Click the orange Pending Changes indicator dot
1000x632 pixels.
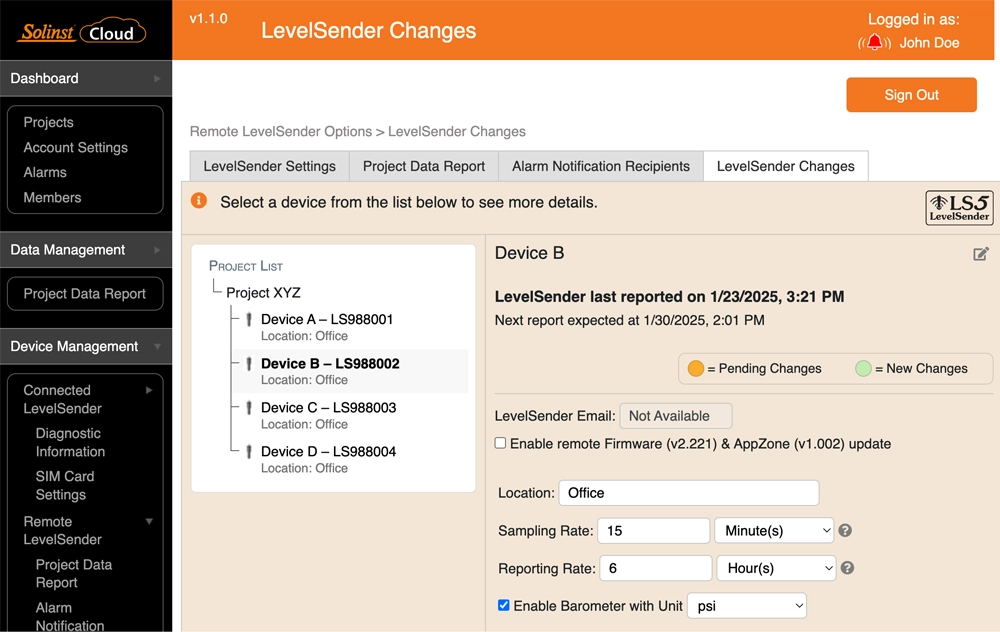(x=697, y=368)
